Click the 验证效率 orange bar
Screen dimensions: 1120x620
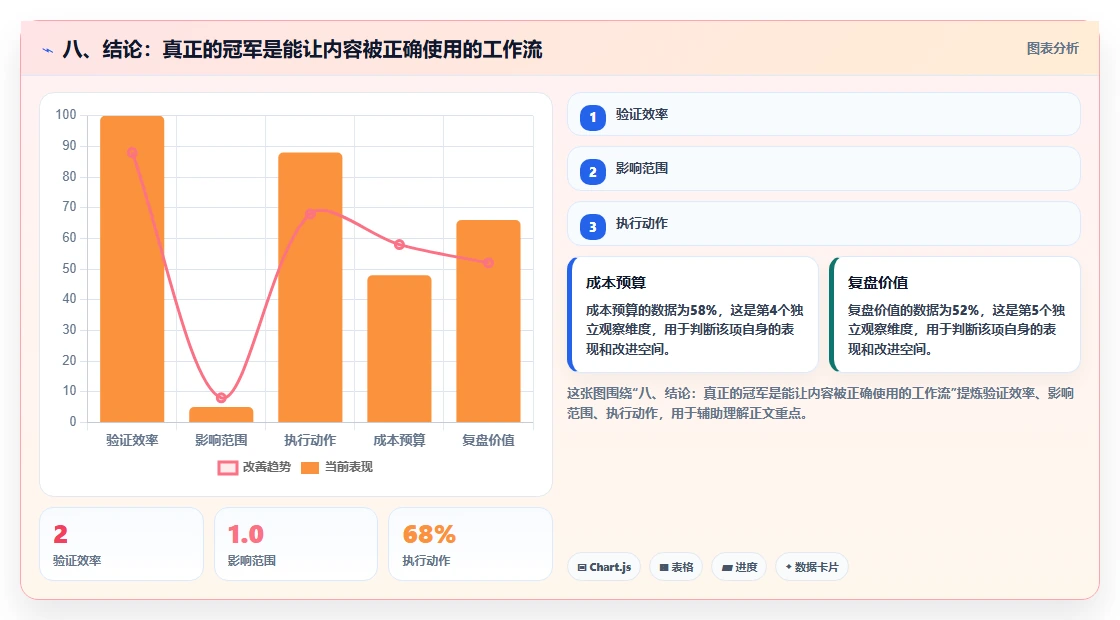click(132, 269)
